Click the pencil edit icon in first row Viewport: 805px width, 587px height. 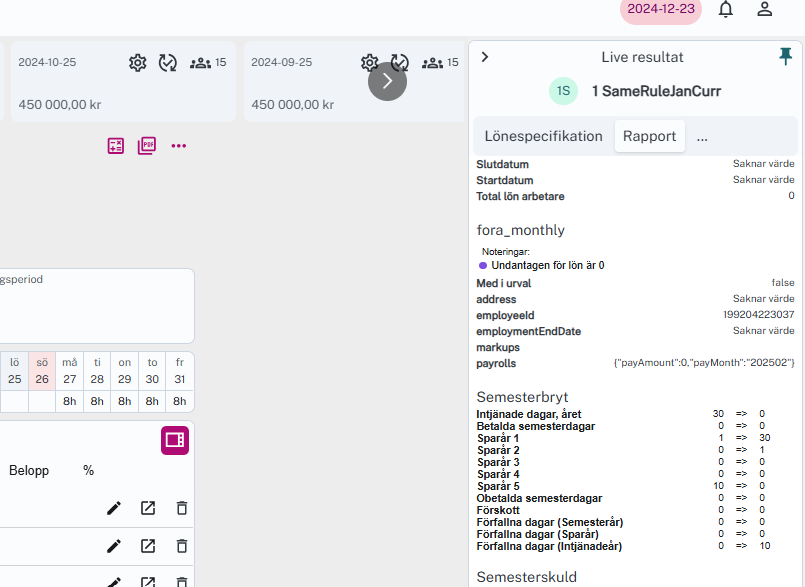coord(114,508)
